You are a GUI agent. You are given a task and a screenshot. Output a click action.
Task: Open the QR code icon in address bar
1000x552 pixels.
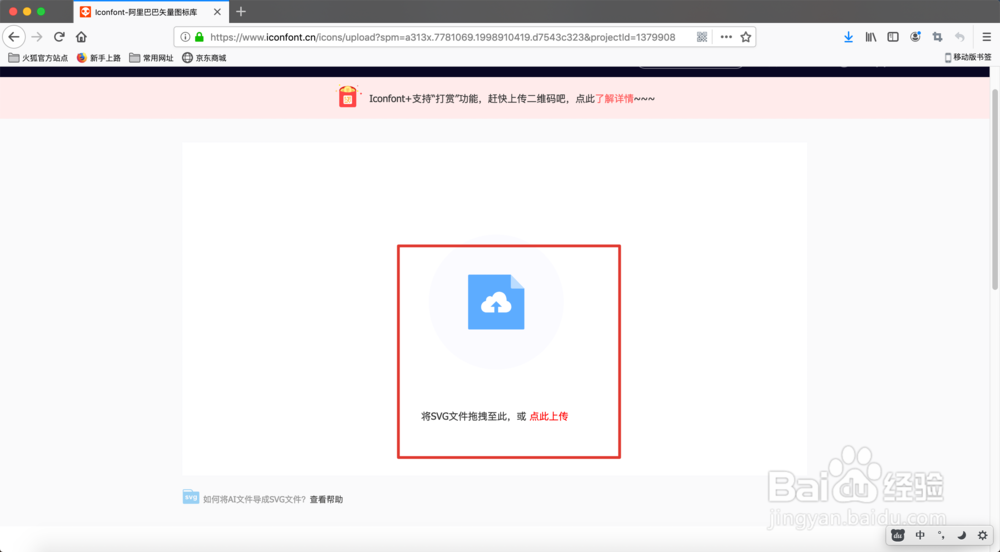[702, 37]
